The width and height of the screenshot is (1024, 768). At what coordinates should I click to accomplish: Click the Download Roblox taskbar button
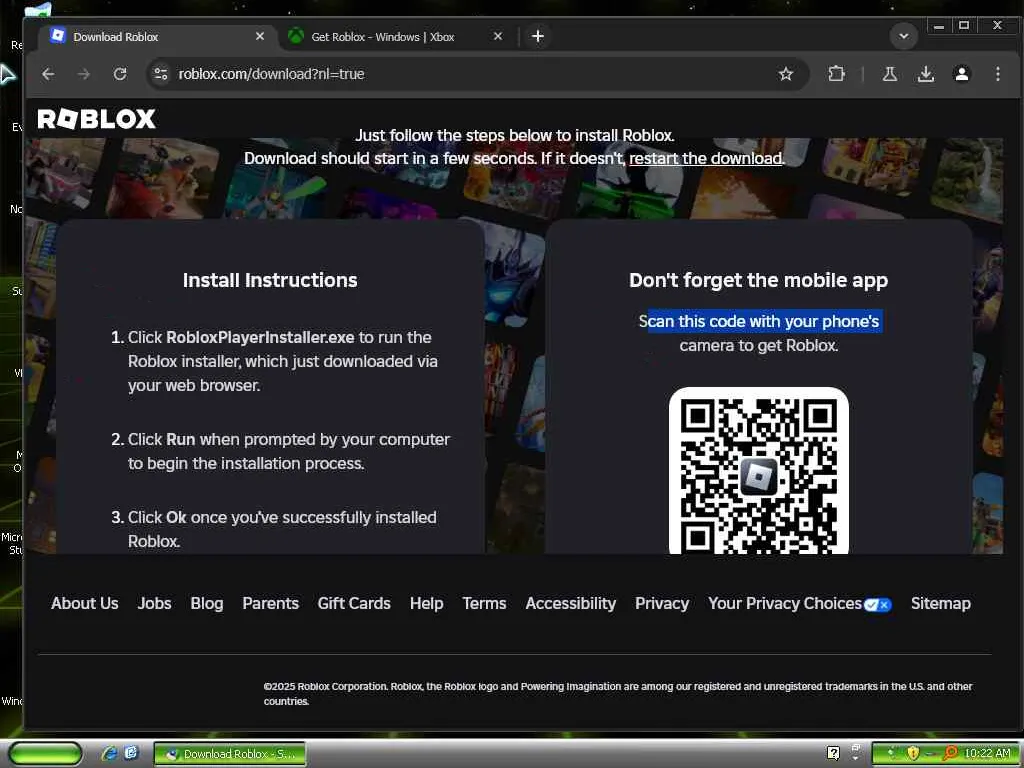point(230,754)
